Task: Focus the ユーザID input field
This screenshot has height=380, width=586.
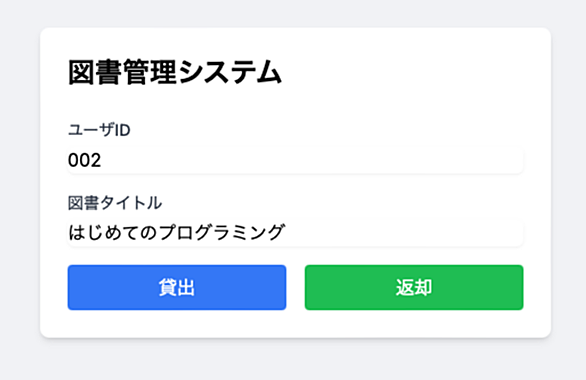Action: [x=295, y=160]
